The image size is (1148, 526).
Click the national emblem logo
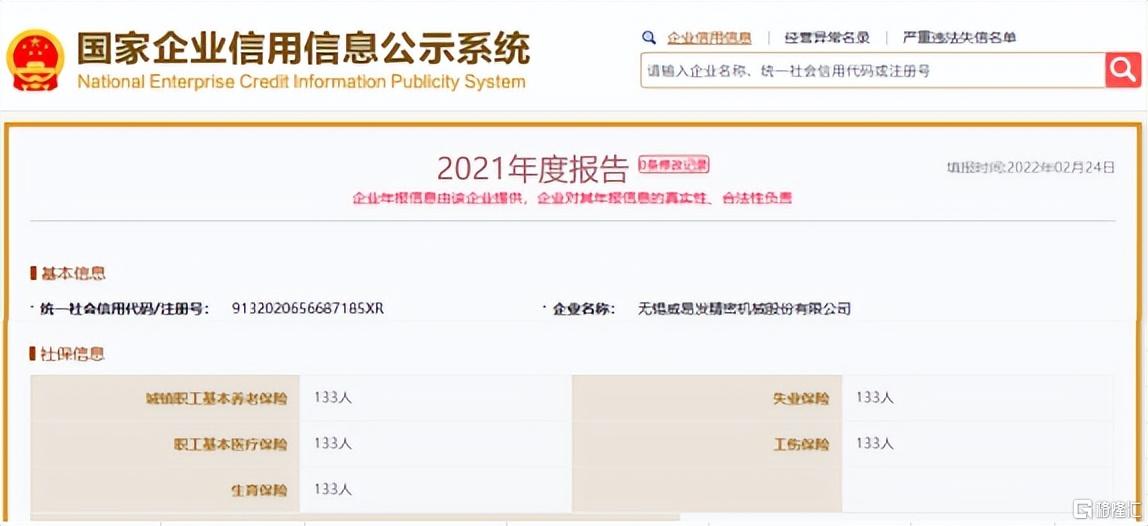(35, 61)
